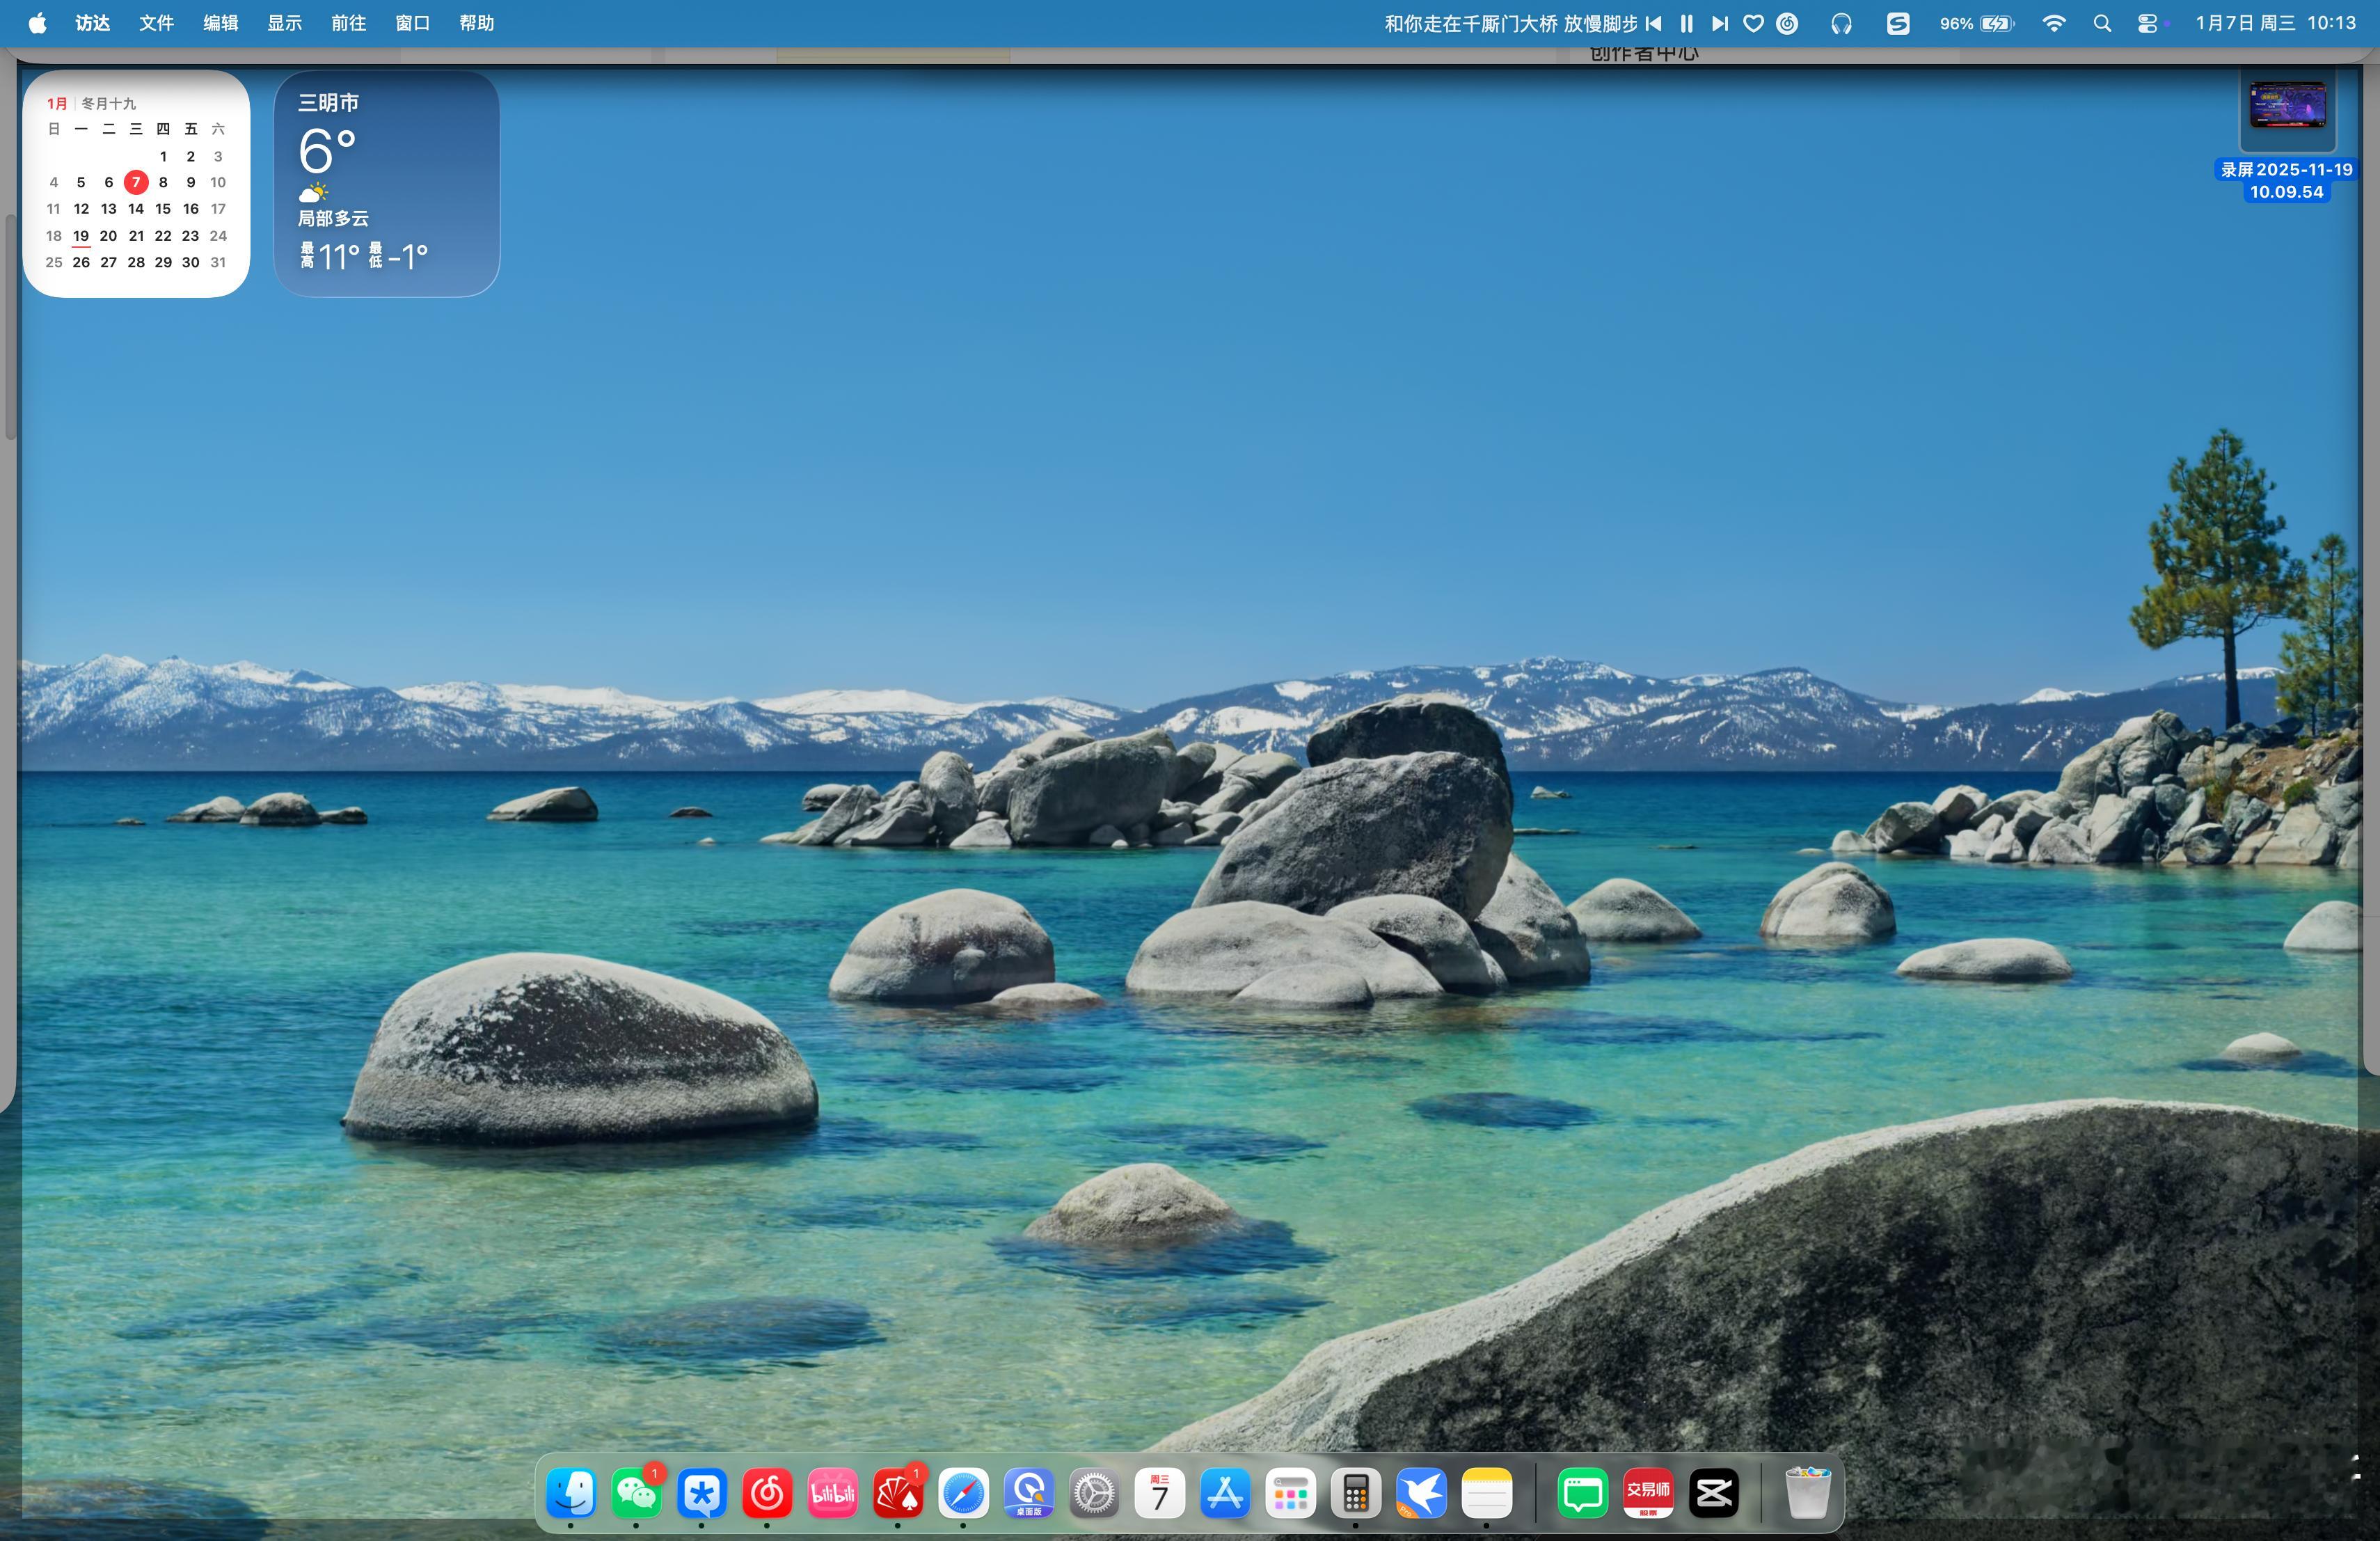Open the 文件 menu
Screen dimensions: 2380x1541
click(x=156, y=23)
